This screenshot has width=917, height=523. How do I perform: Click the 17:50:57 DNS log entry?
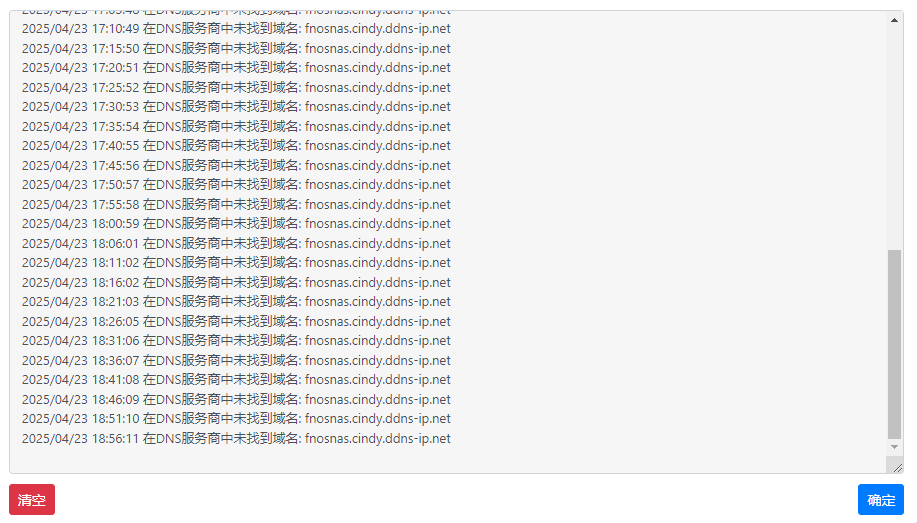(236, 185)
